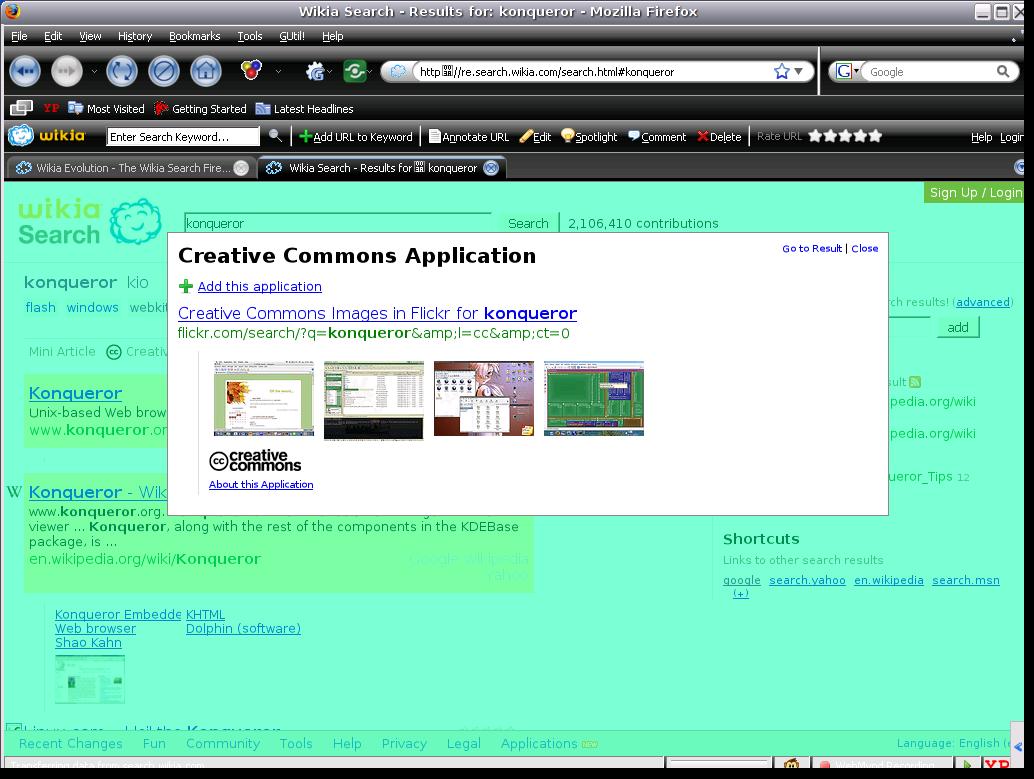Viewport: 1034px width, 779px height.
Task: Open the Latest Headlines bookmark
Action: (x=305, y=109)
